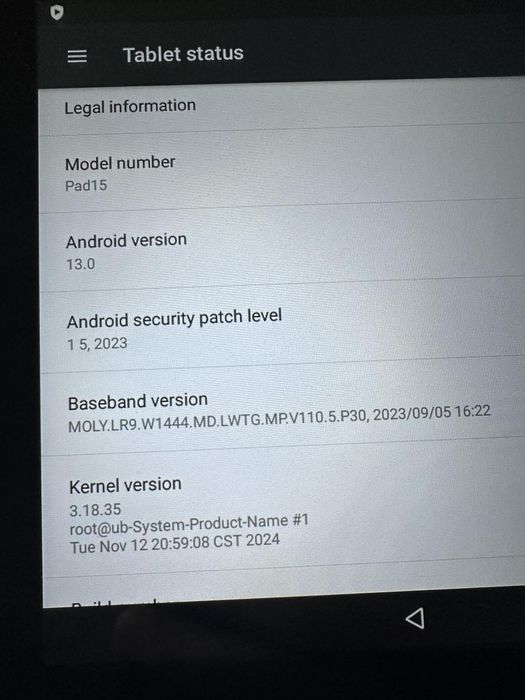Open Legal information
The width and height of the screenshot is (525, 700).
point(282,108)
